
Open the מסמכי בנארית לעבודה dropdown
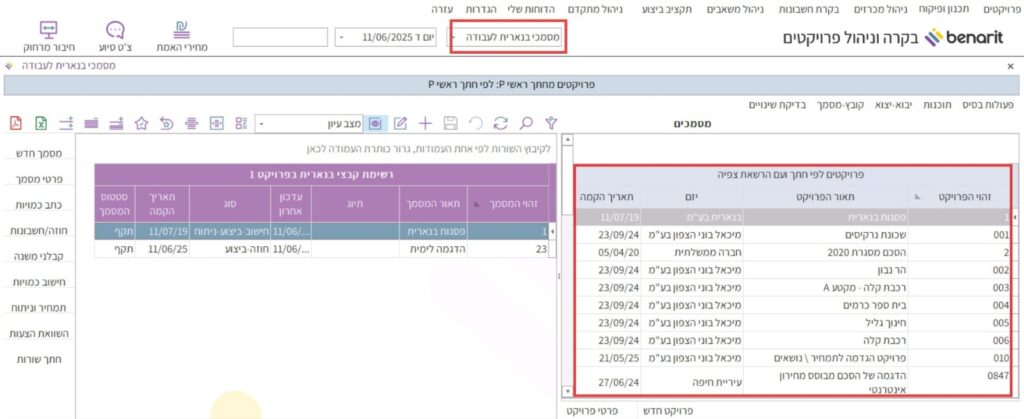[x=457, y=37]
